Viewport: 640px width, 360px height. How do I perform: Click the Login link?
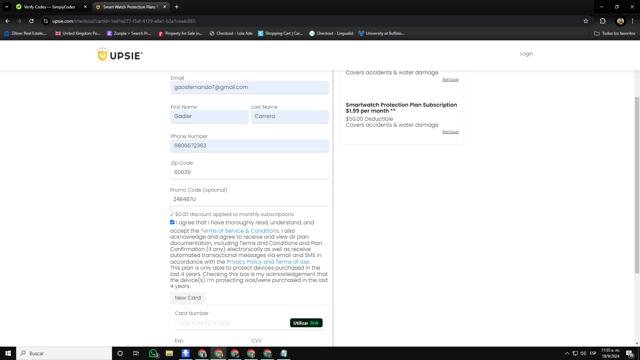click(x=526, y=53)
